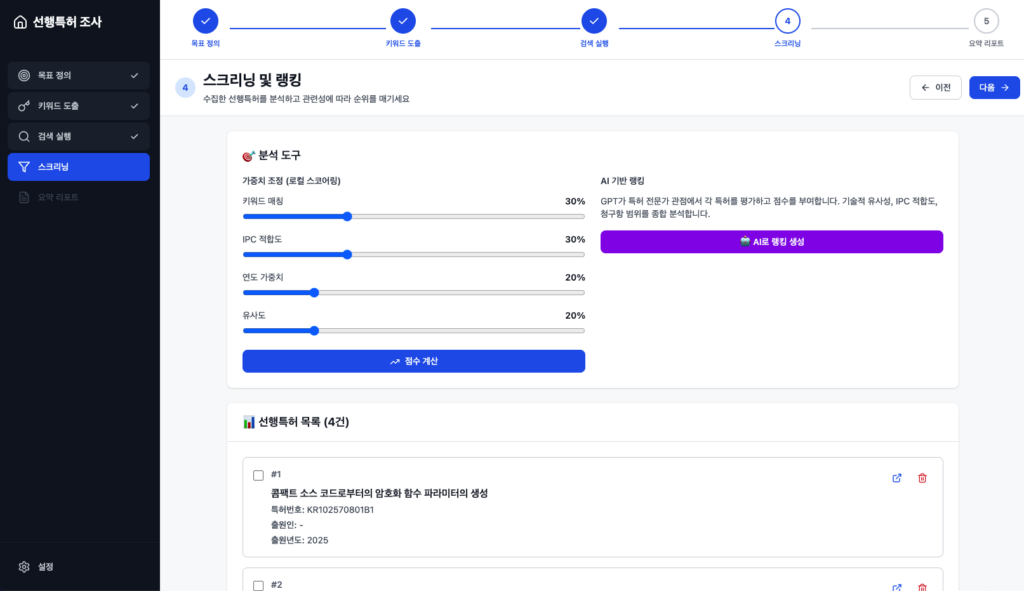This screenshot has height=591, width=1024.
Task: Go back with the 이전 button
Action: click(x=935, y=88)
